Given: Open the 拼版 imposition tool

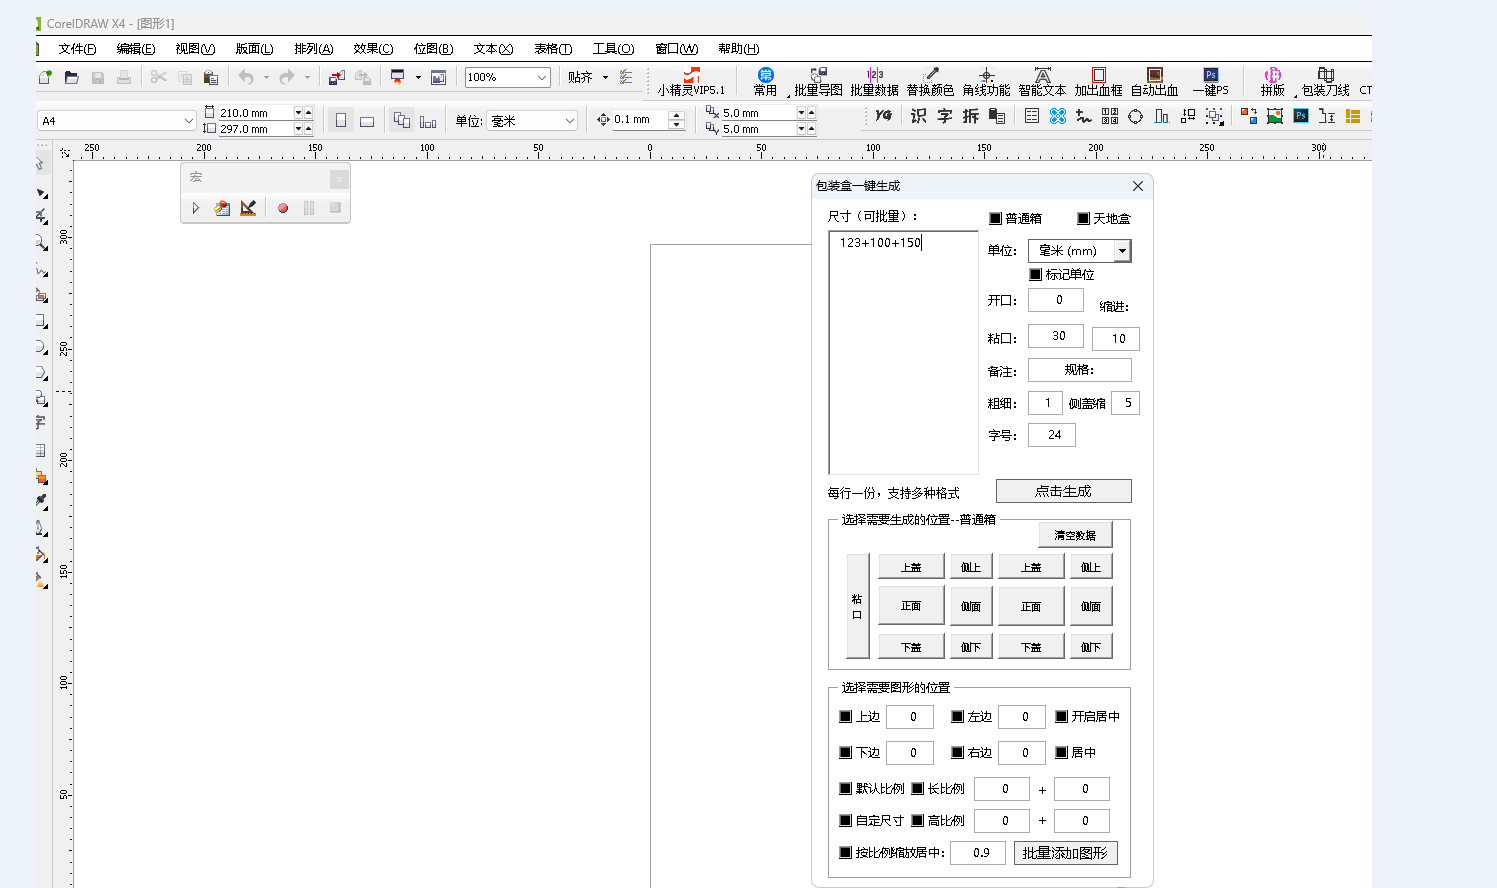Looking at the screenshot, I should point(1272,82).
